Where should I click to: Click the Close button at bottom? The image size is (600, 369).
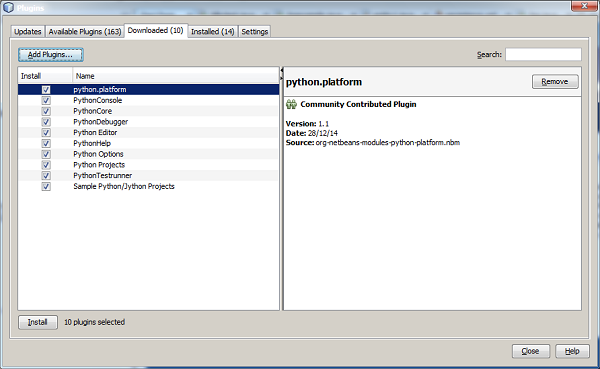(x=531, y=351)
